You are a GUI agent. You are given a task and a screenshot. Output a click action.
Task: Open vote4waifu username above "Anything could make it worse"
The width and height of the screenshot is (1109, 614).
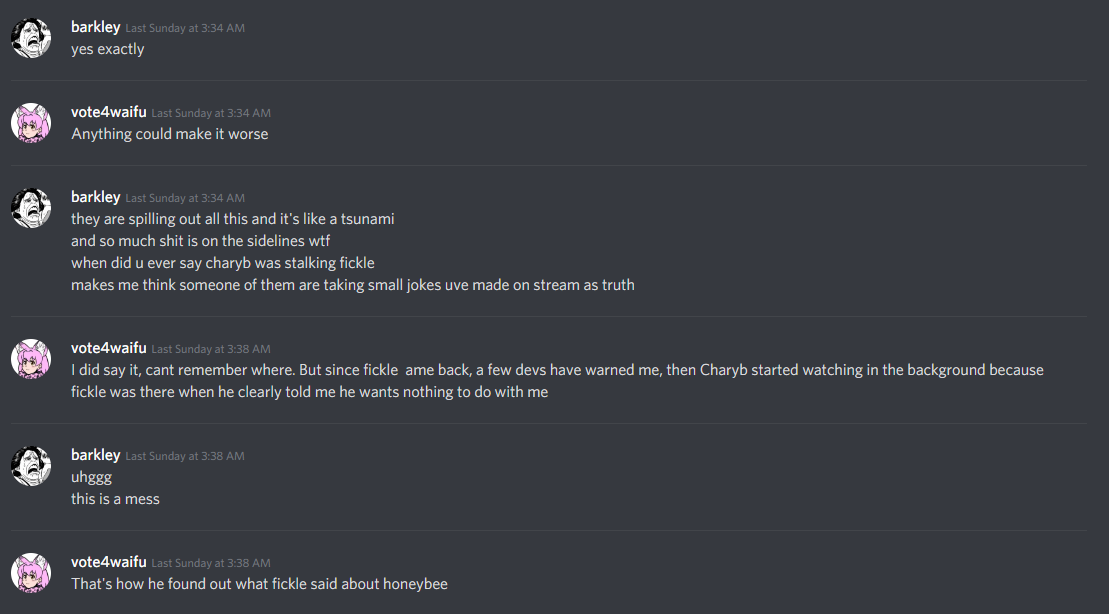(x=109, y=112)
